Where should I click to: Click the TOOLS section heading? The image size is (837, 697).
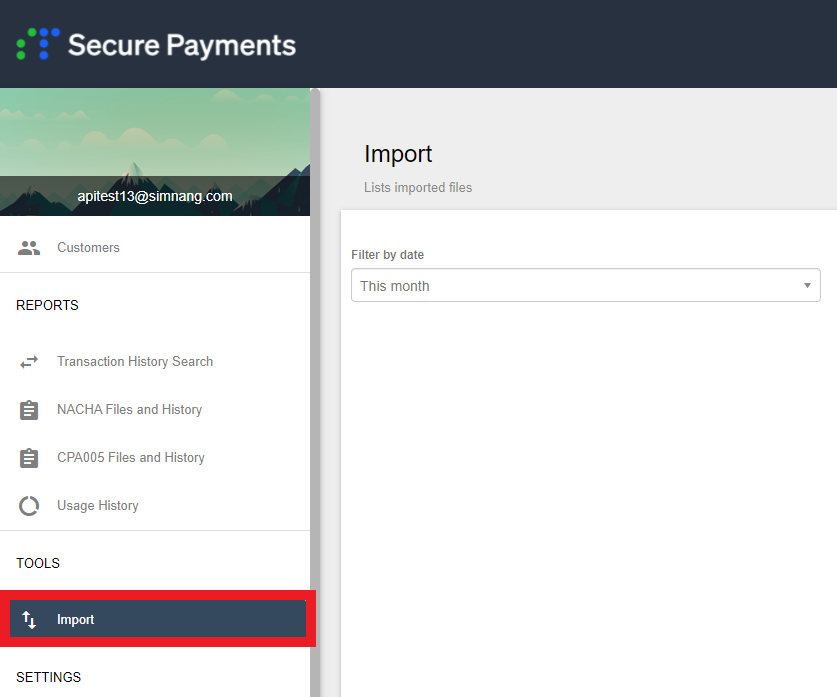[x=38, y=563]
